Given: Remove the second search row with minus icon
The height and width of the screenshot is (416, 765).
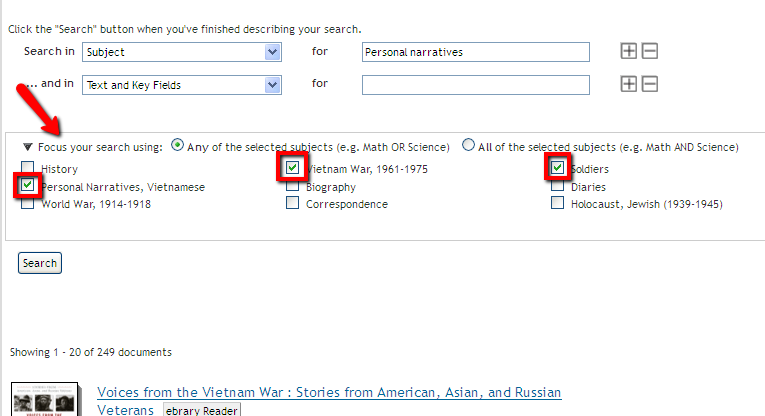Looking at the screenshot, I should [650, 84].
